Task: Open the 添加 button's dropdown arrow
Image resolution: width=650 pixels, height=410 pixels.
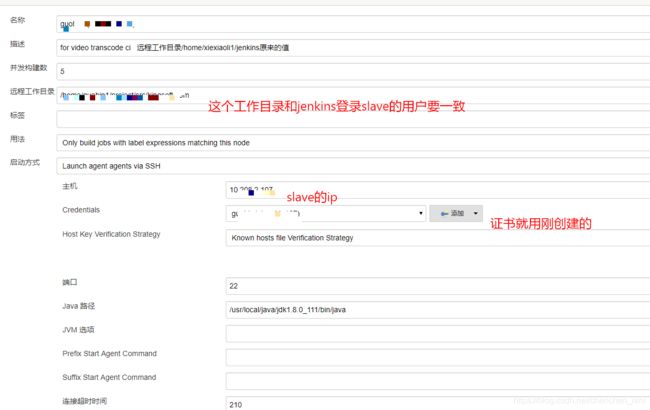Action: (475, 214)
